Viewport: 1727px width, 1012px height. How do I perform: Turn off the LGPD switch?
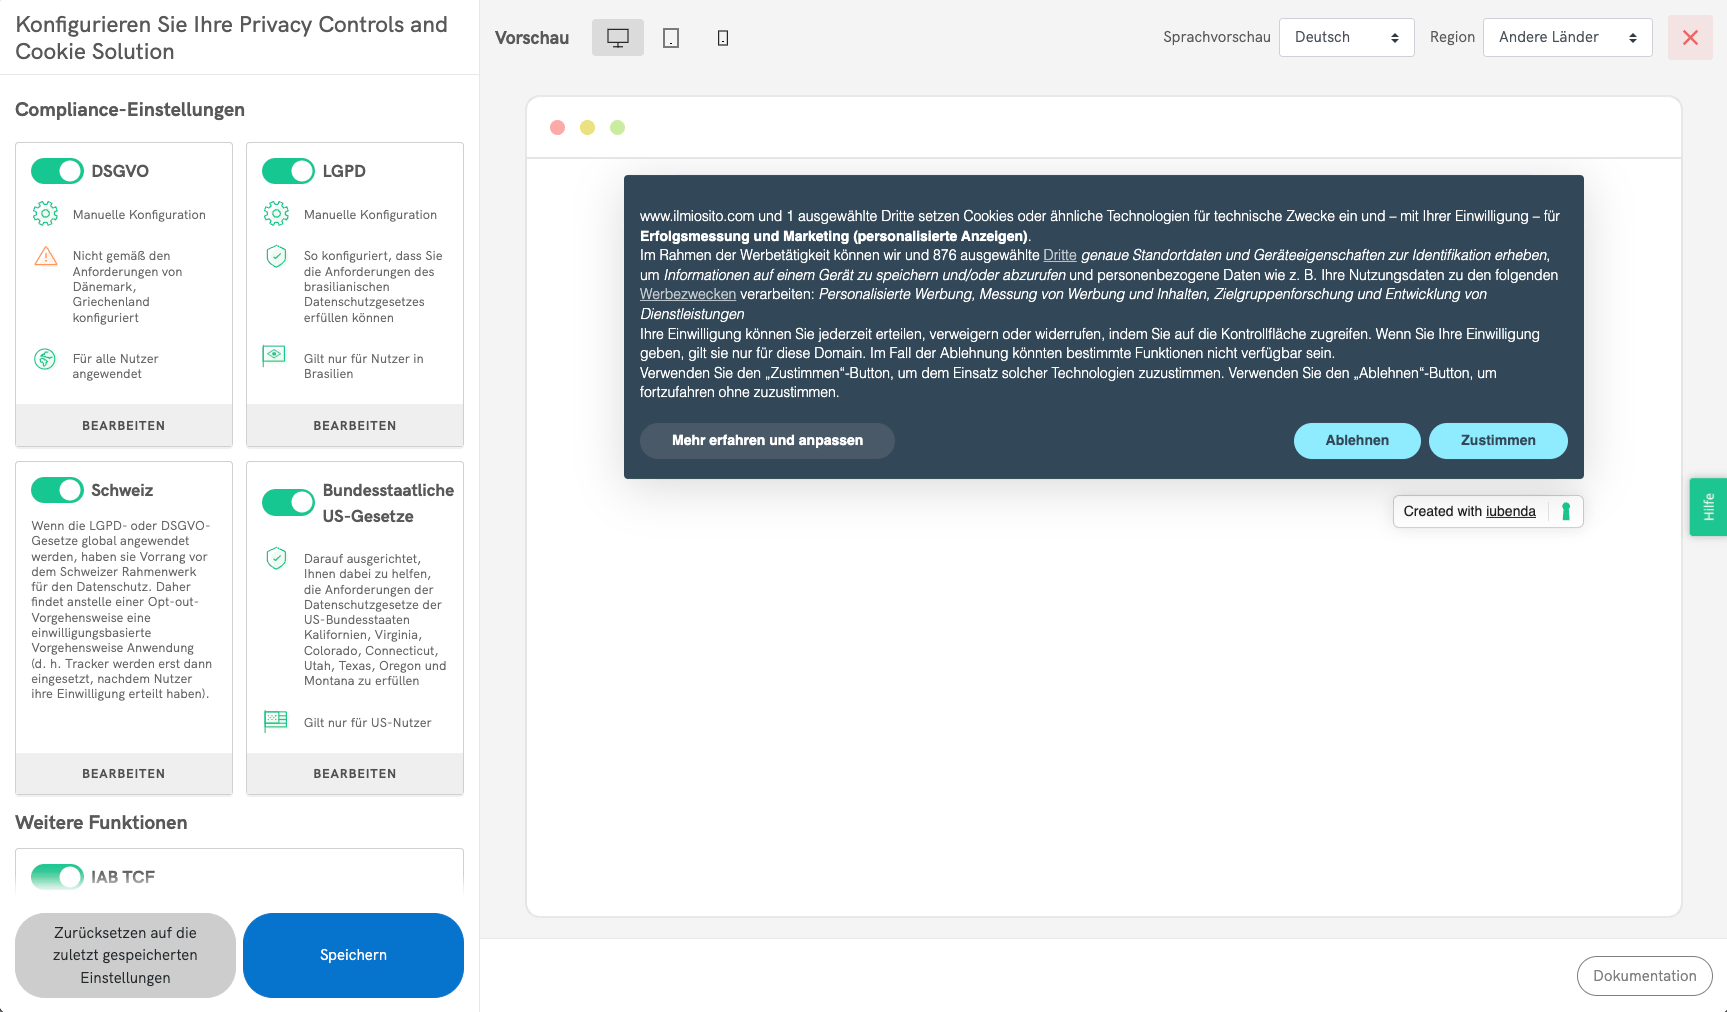[x=288, y=170]
